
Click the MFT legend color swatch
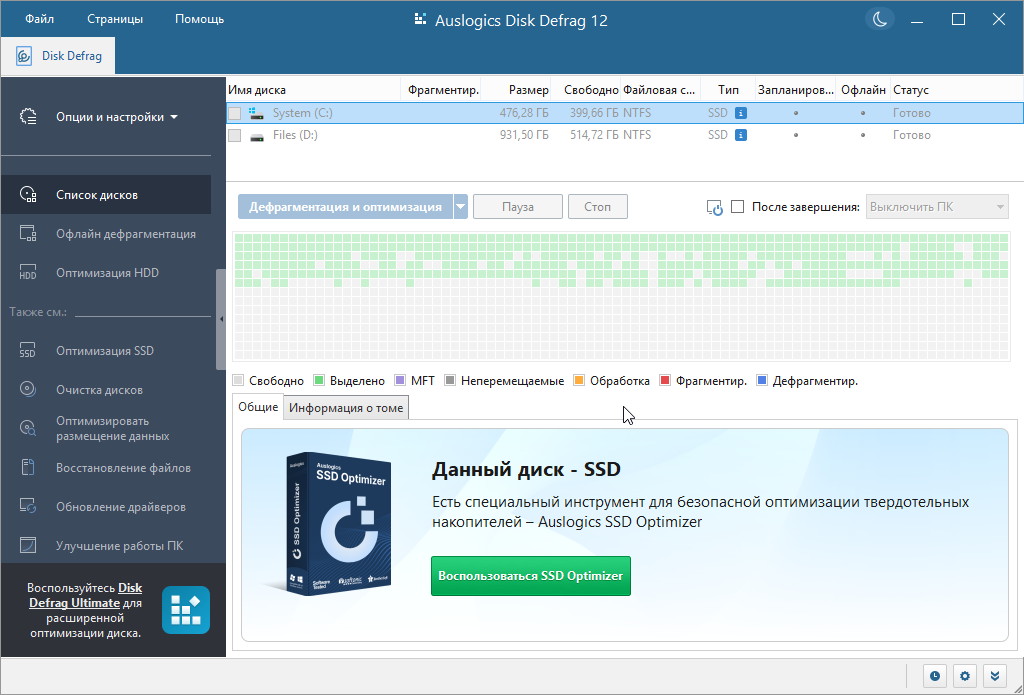(x=400, y=381)
